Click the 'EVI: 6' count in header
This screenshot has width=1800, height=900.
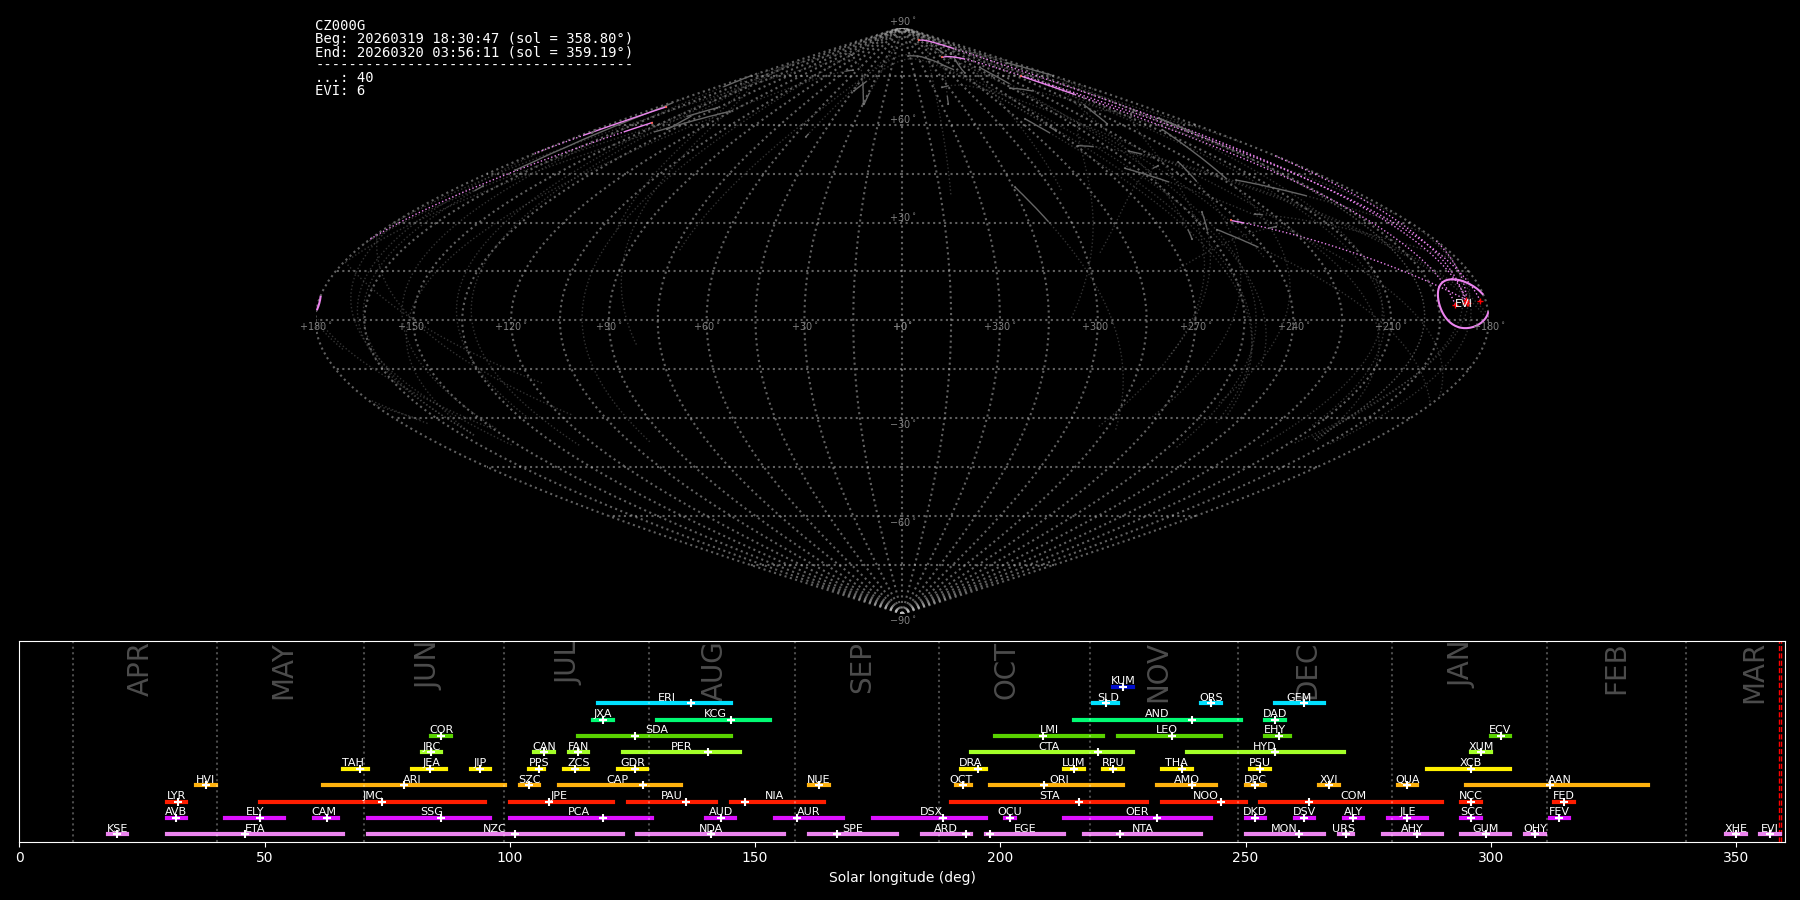coord(340,91)
